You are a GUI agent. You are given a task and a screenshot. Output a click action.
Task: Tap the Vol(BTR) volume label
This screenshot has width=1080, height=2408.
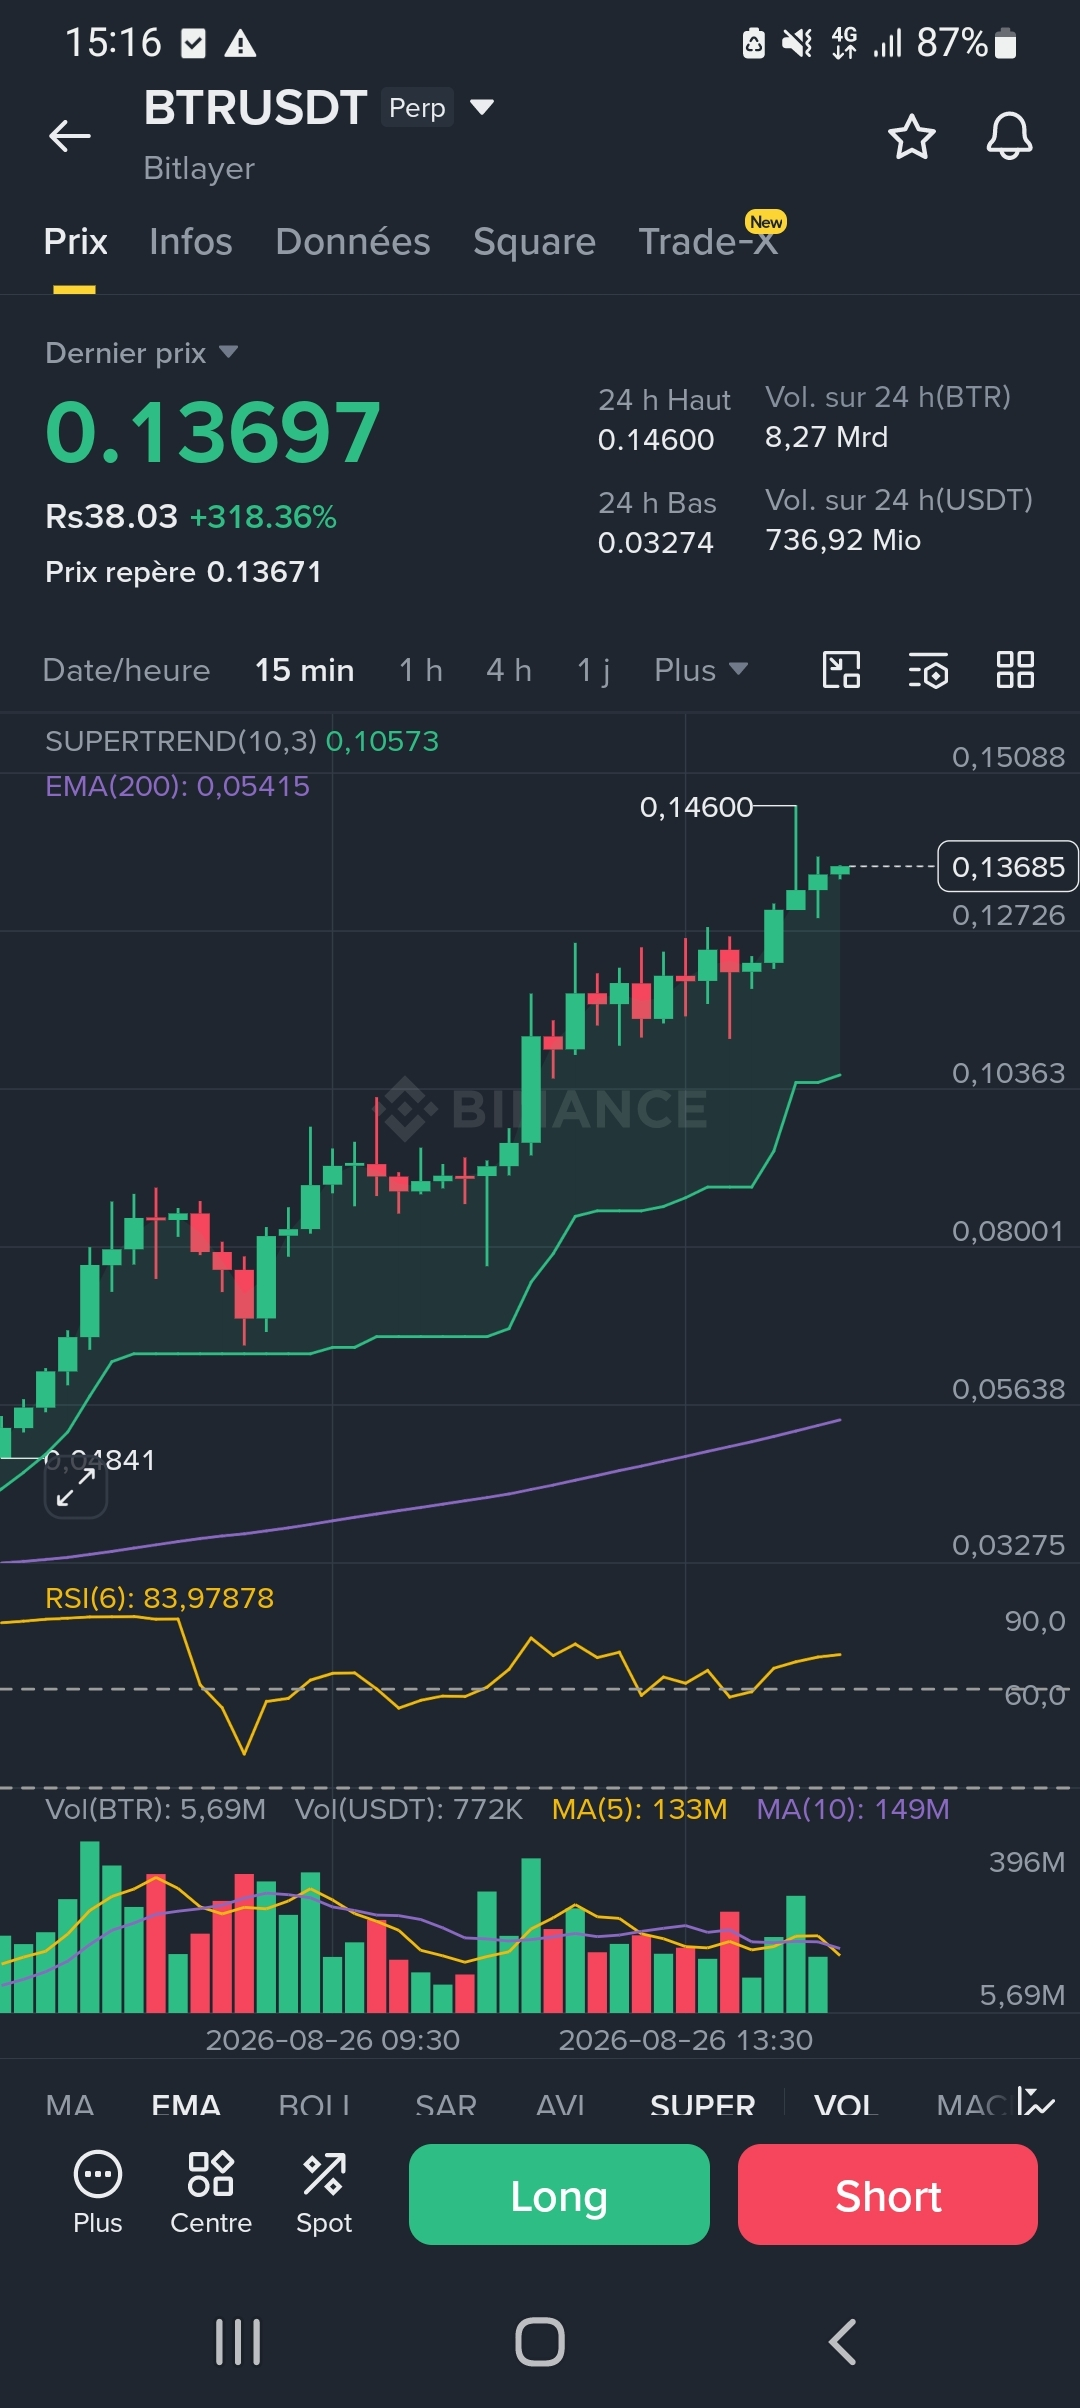[x=155, y=1809]
